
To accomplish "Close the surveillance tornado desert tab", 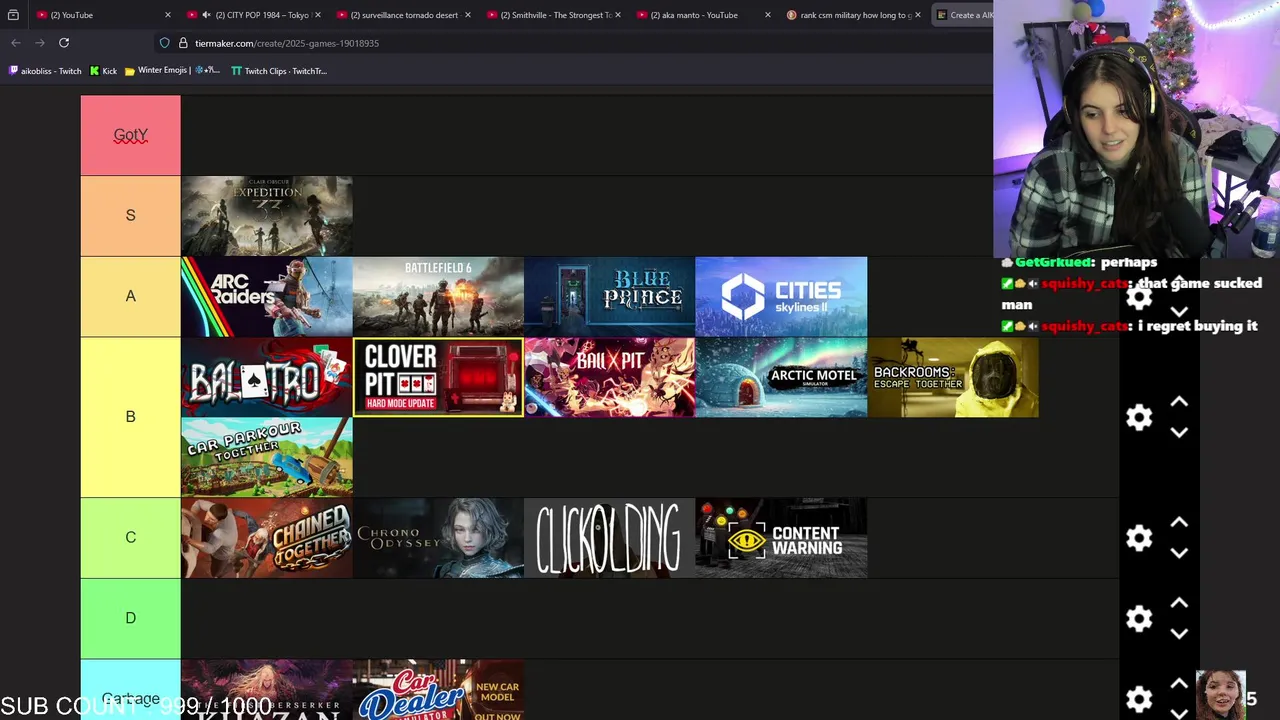I will tap(467, 15).
